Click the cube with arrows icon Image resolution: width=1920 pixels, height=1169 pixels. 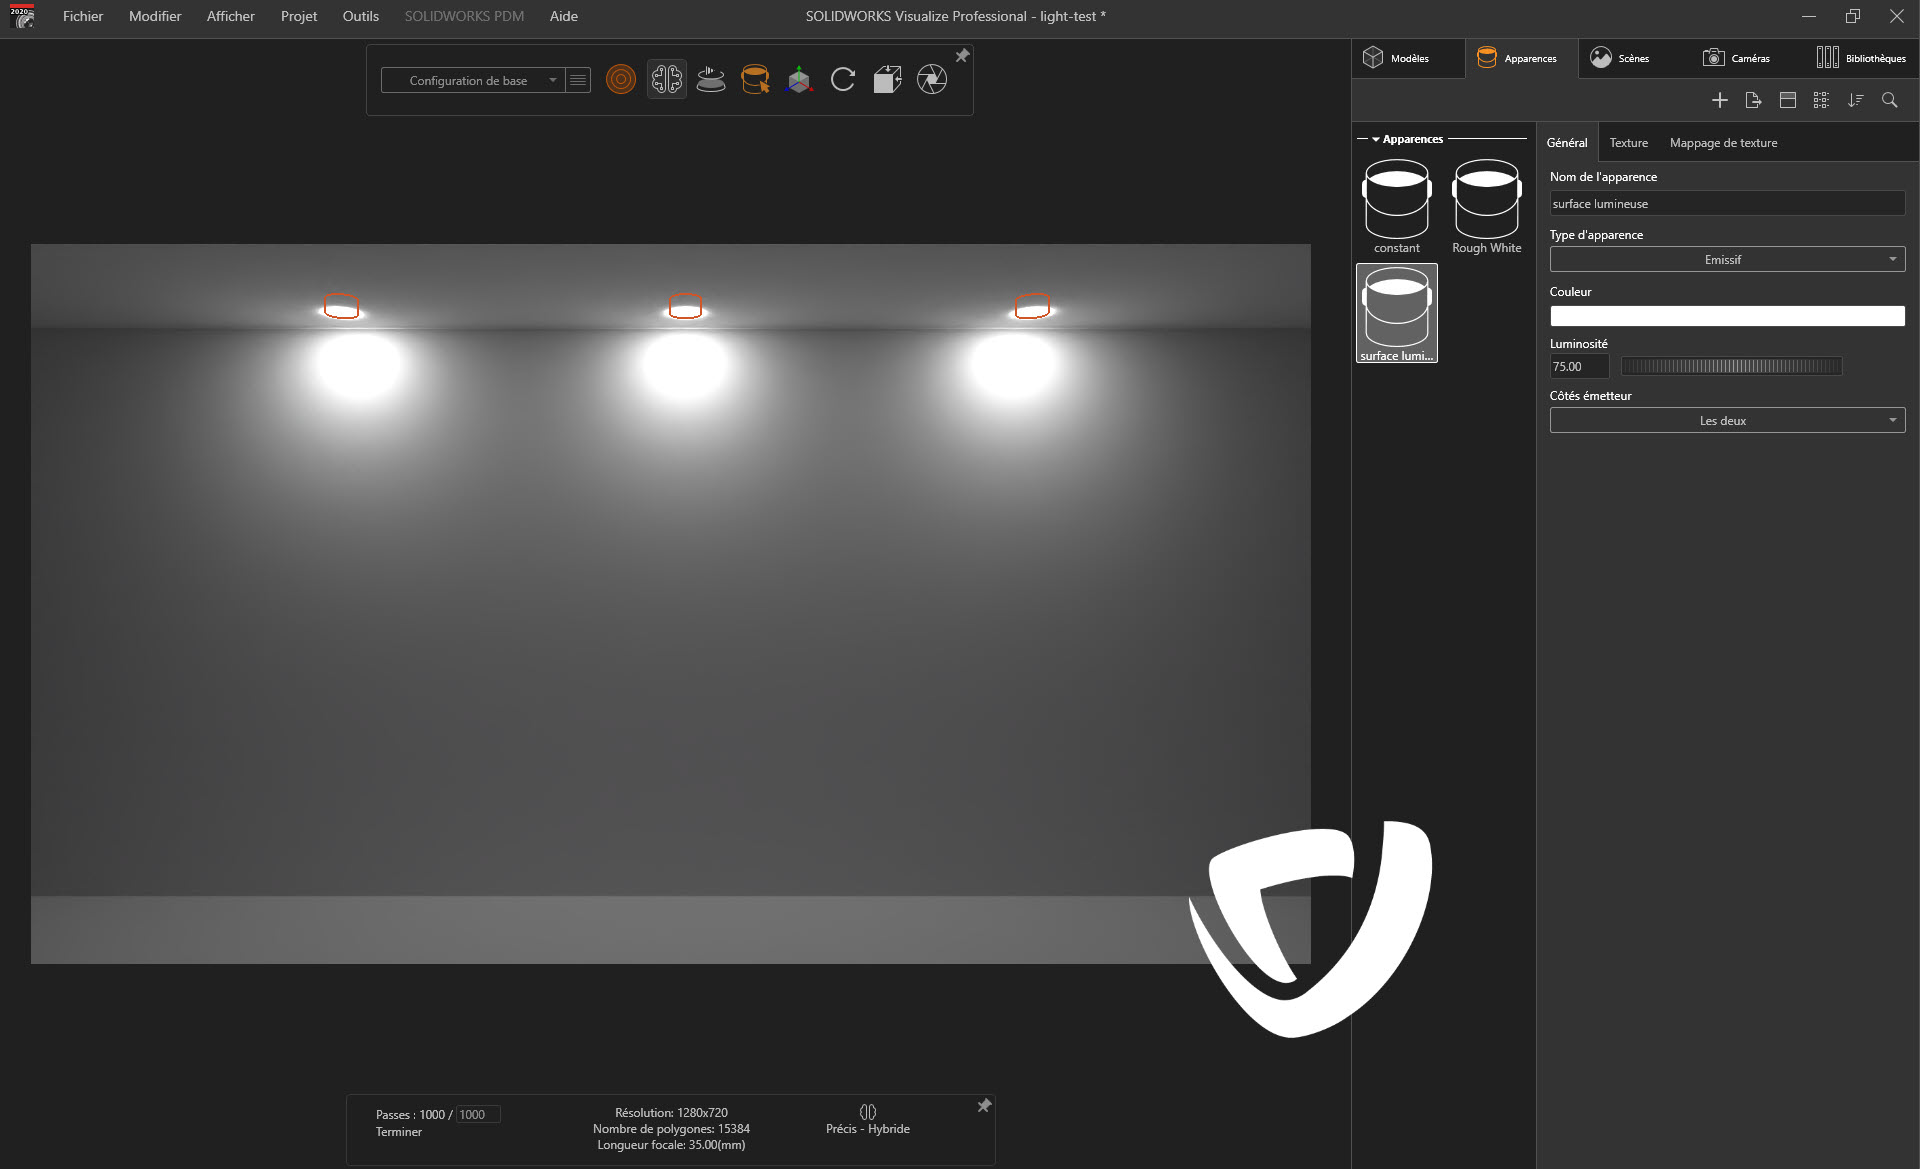click(x=887, y=80)
